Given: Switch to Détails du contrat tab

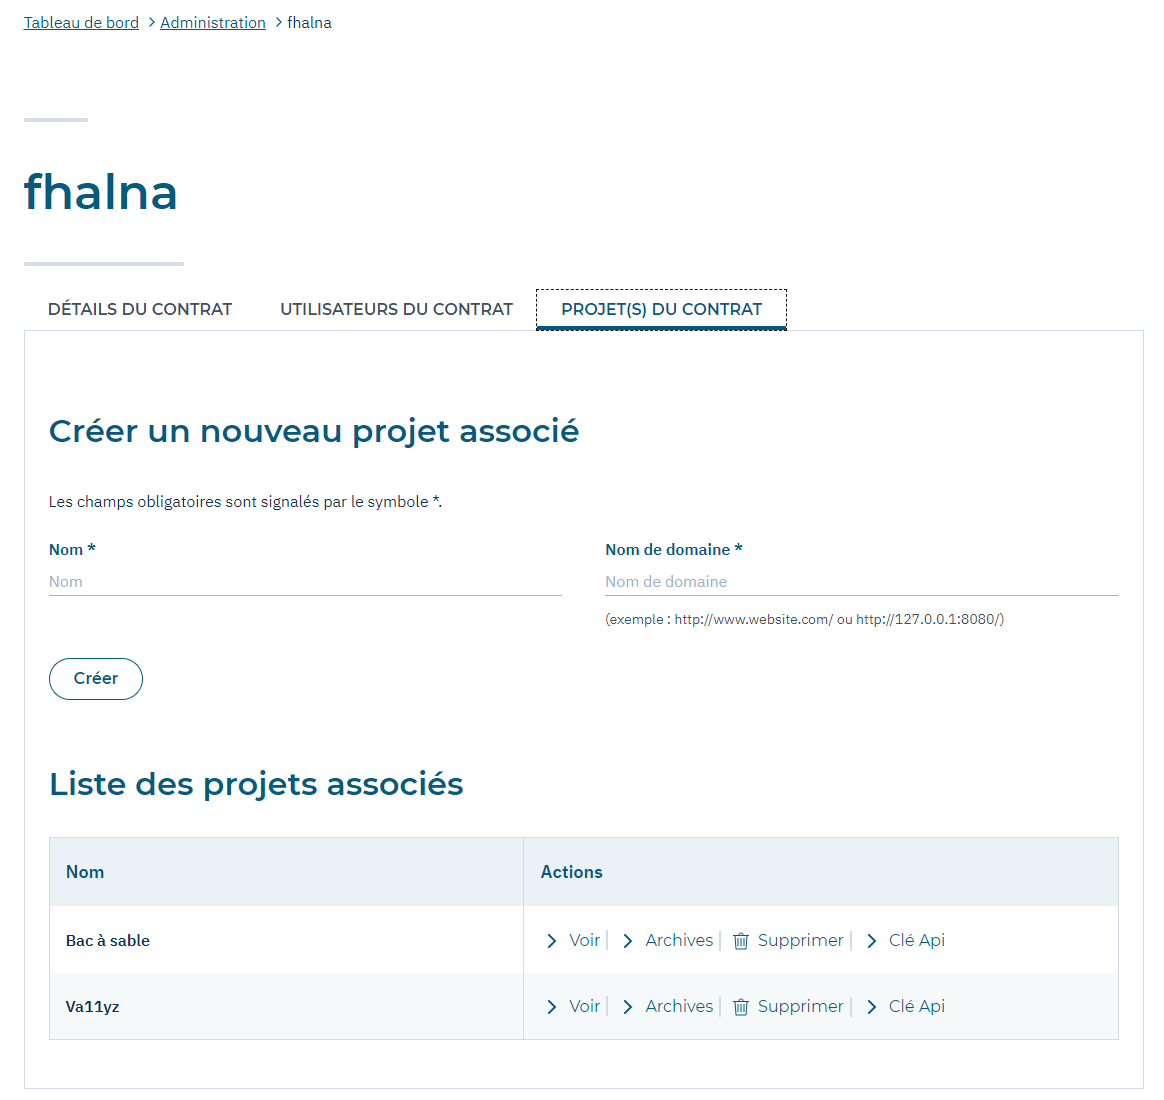Looking at the screenshot, I should coord(140,310).
